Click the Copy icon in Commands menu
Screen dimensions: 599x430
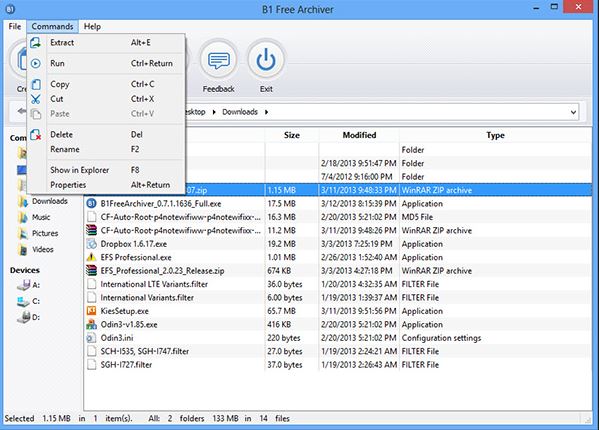pyautogui.click(x=36, y=84)
